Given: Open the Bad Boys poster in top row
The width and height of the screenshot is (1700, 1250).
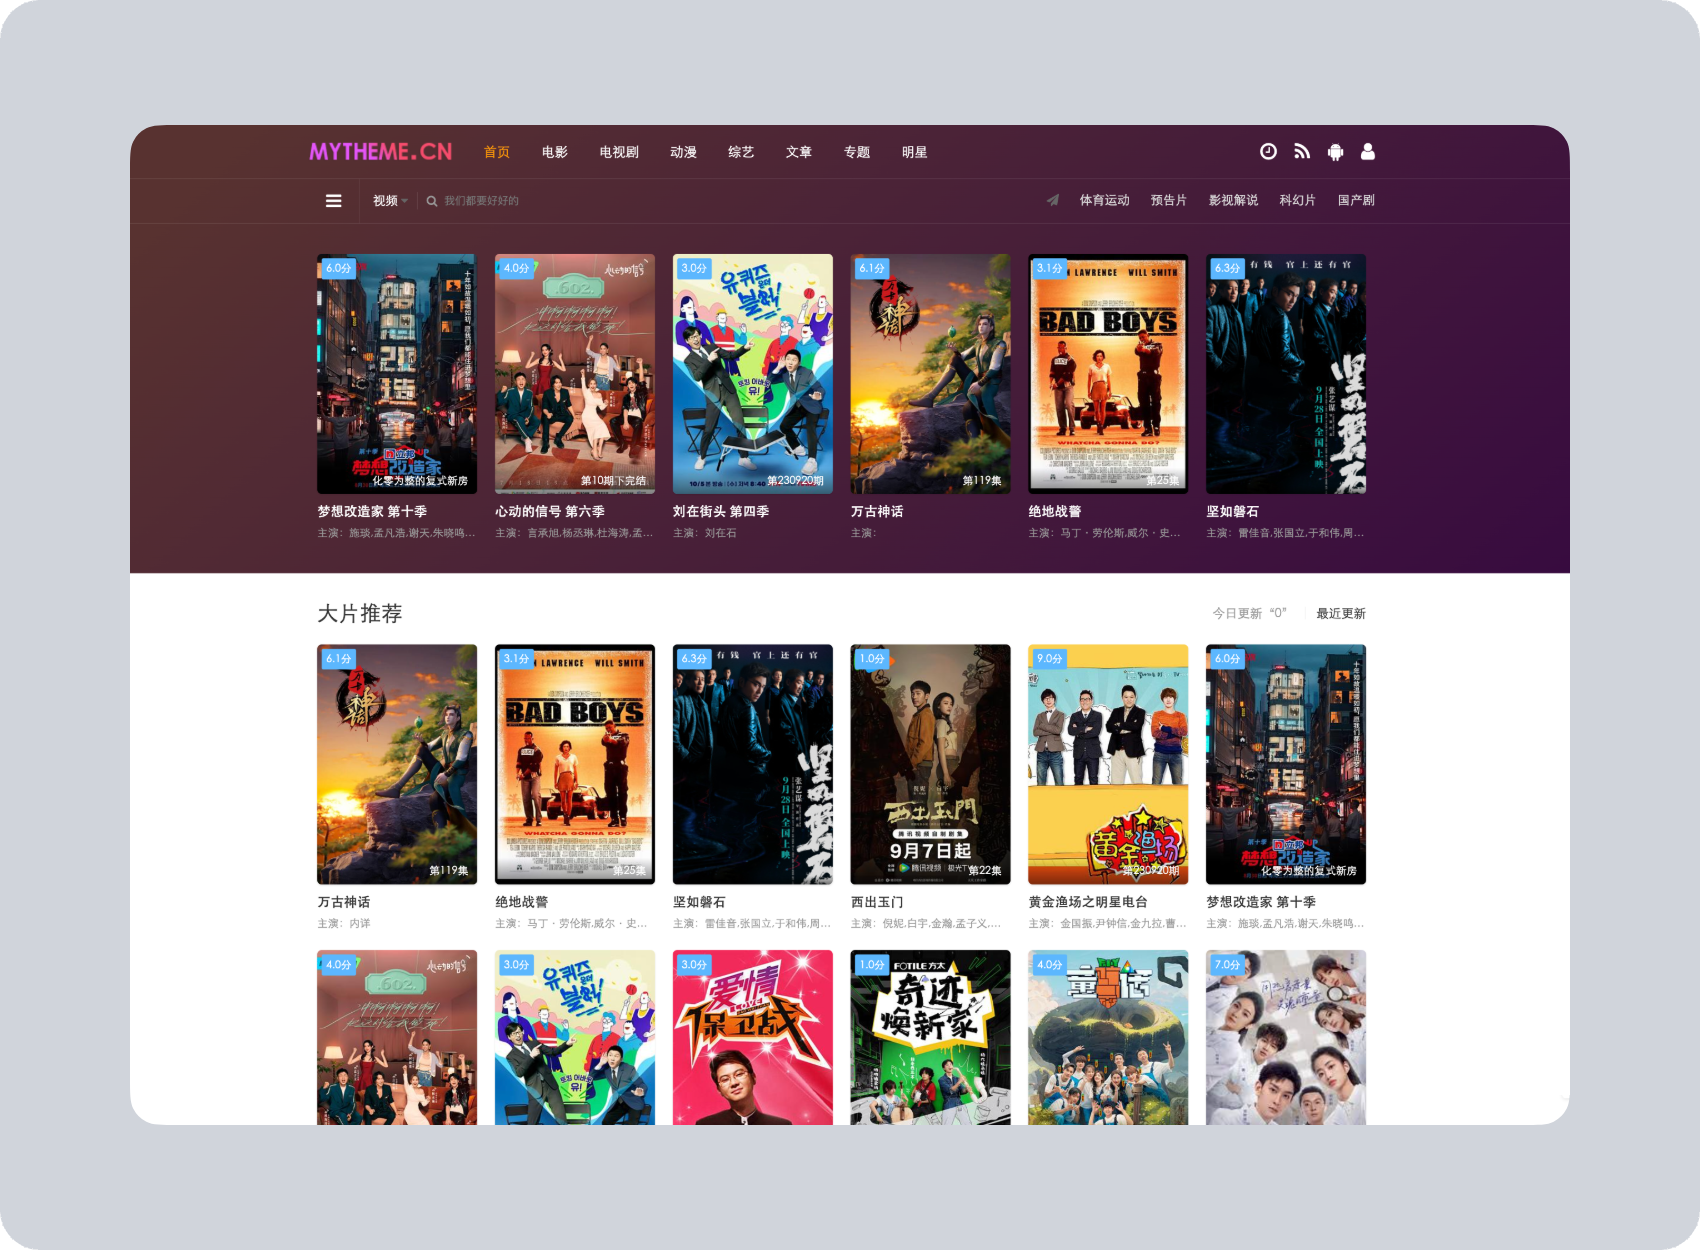Looking at the screenshot, I should 1108,373.
